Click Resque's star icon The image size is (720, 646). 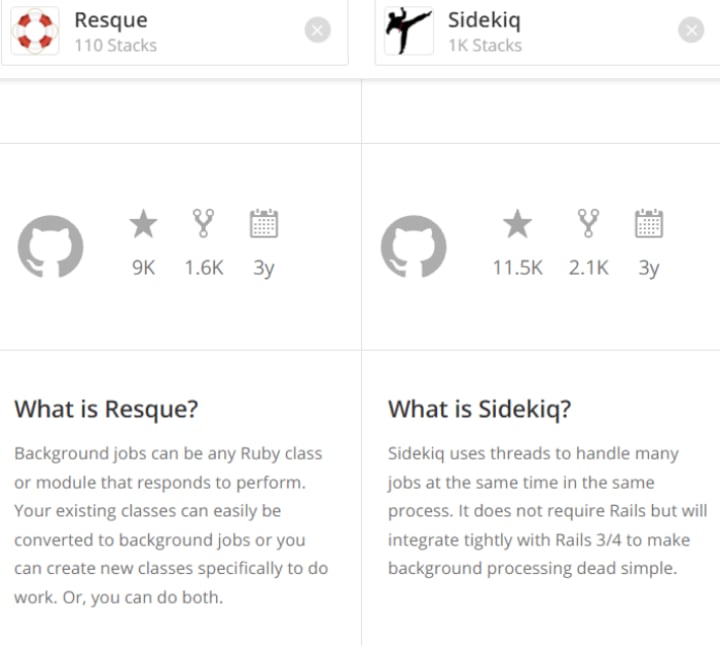(143, 224)
